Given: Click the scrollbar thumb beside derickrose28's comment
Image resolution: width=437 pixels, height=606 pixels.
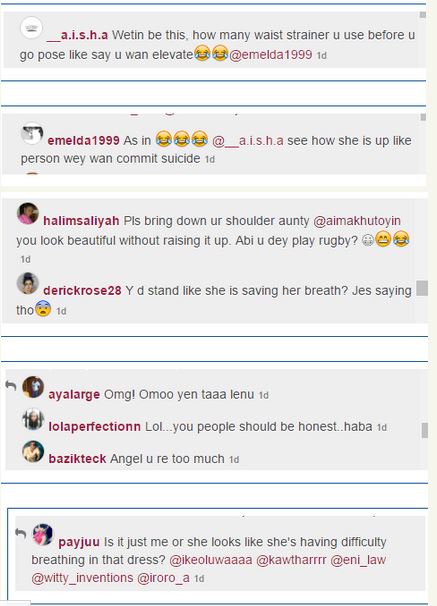Looking at the screenshot, I should point(422,288).
